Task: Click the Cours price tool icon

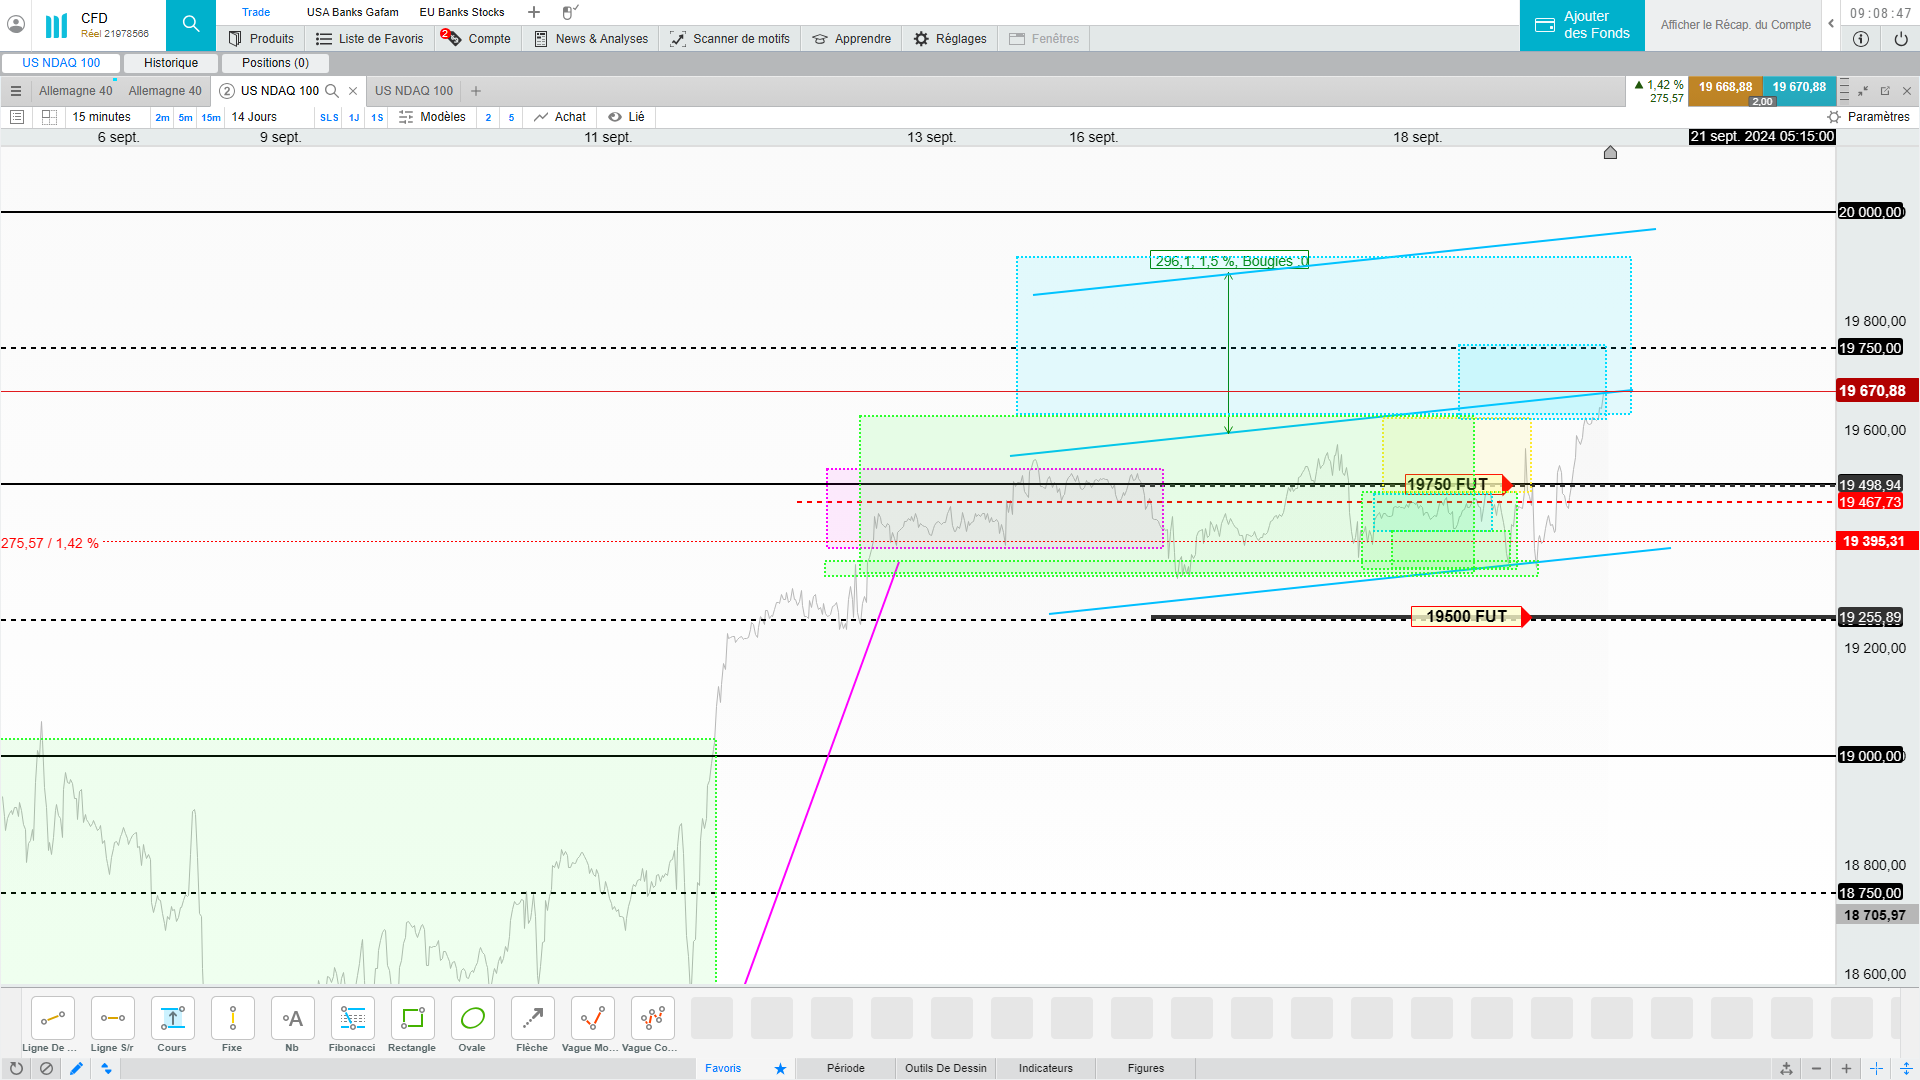Action: [x=172, y=1019]
